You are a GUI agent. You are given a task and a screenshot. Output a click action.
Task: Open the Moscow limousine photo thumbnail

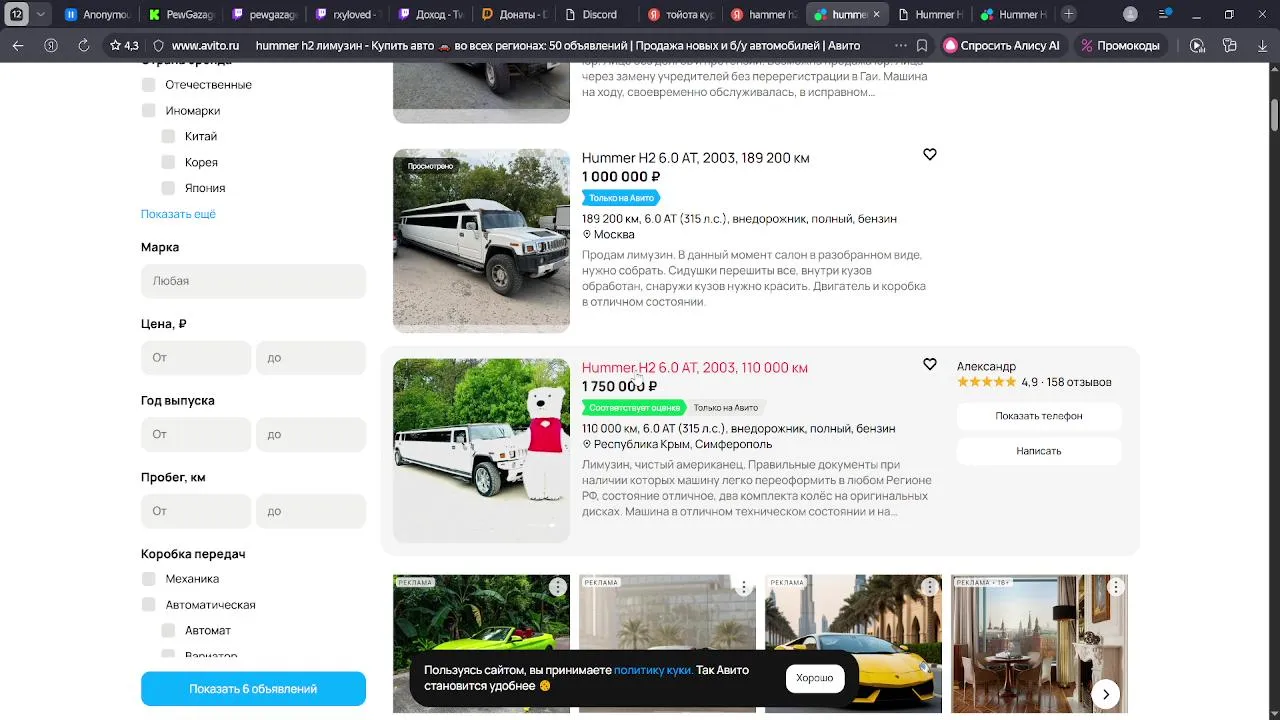coord(481,240)
